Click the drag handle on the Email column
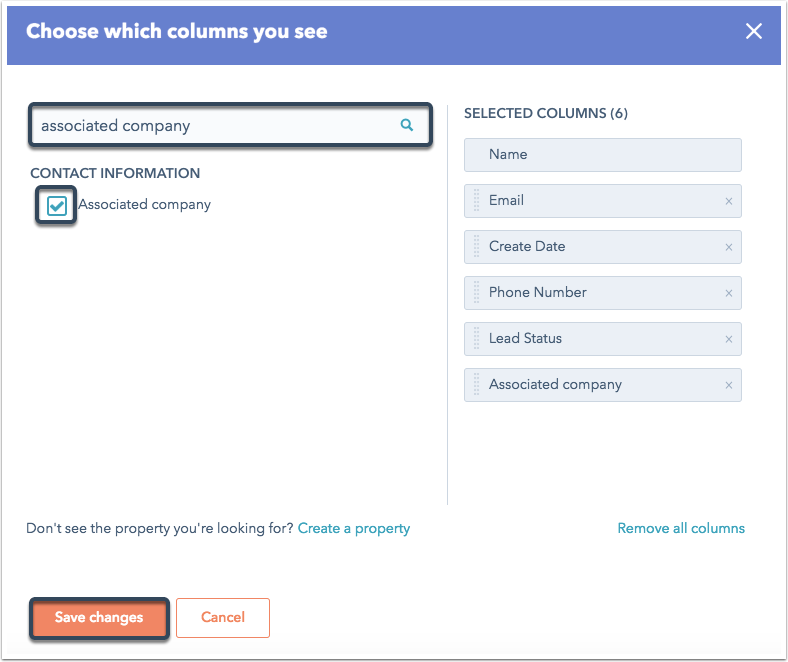Viewport: 788px width, 662px height. [x=476, y=201]
